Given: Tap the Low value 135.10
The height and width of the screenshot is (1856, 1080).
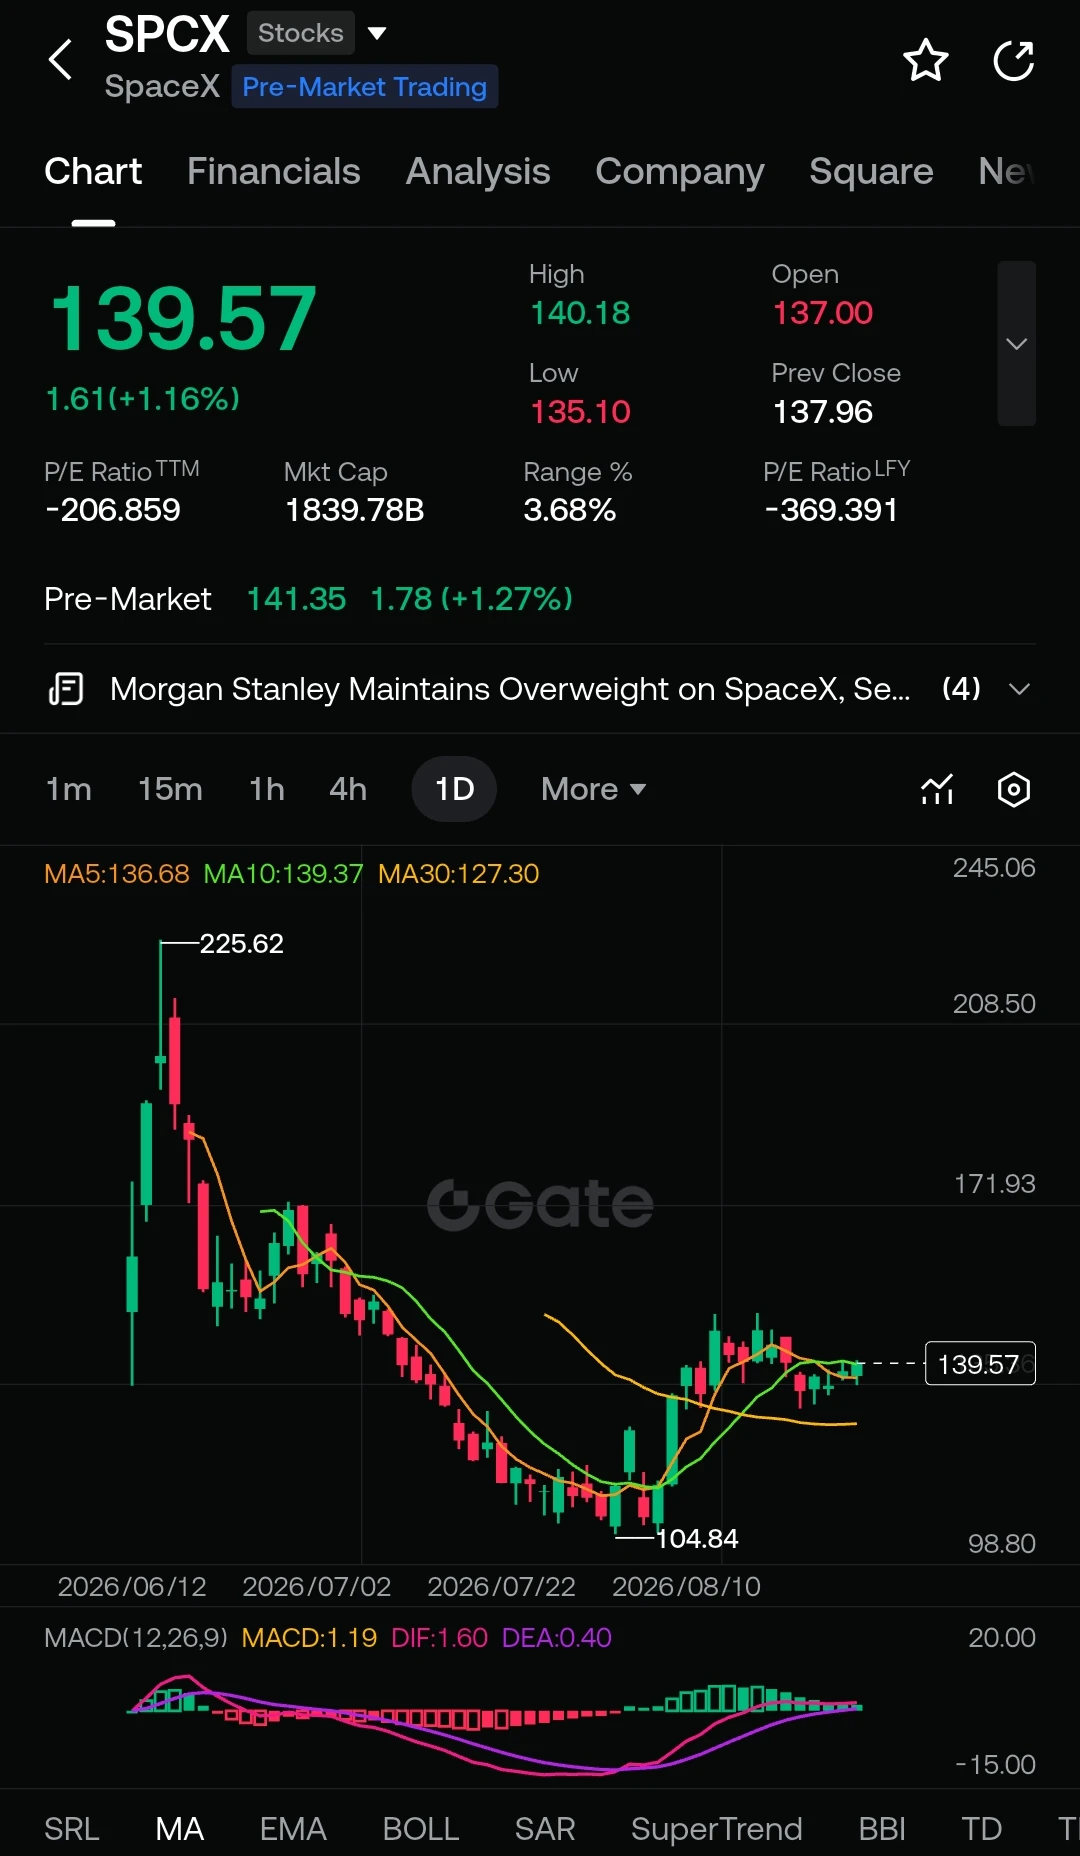Looking at the screenshot, I should click(580, 412).
